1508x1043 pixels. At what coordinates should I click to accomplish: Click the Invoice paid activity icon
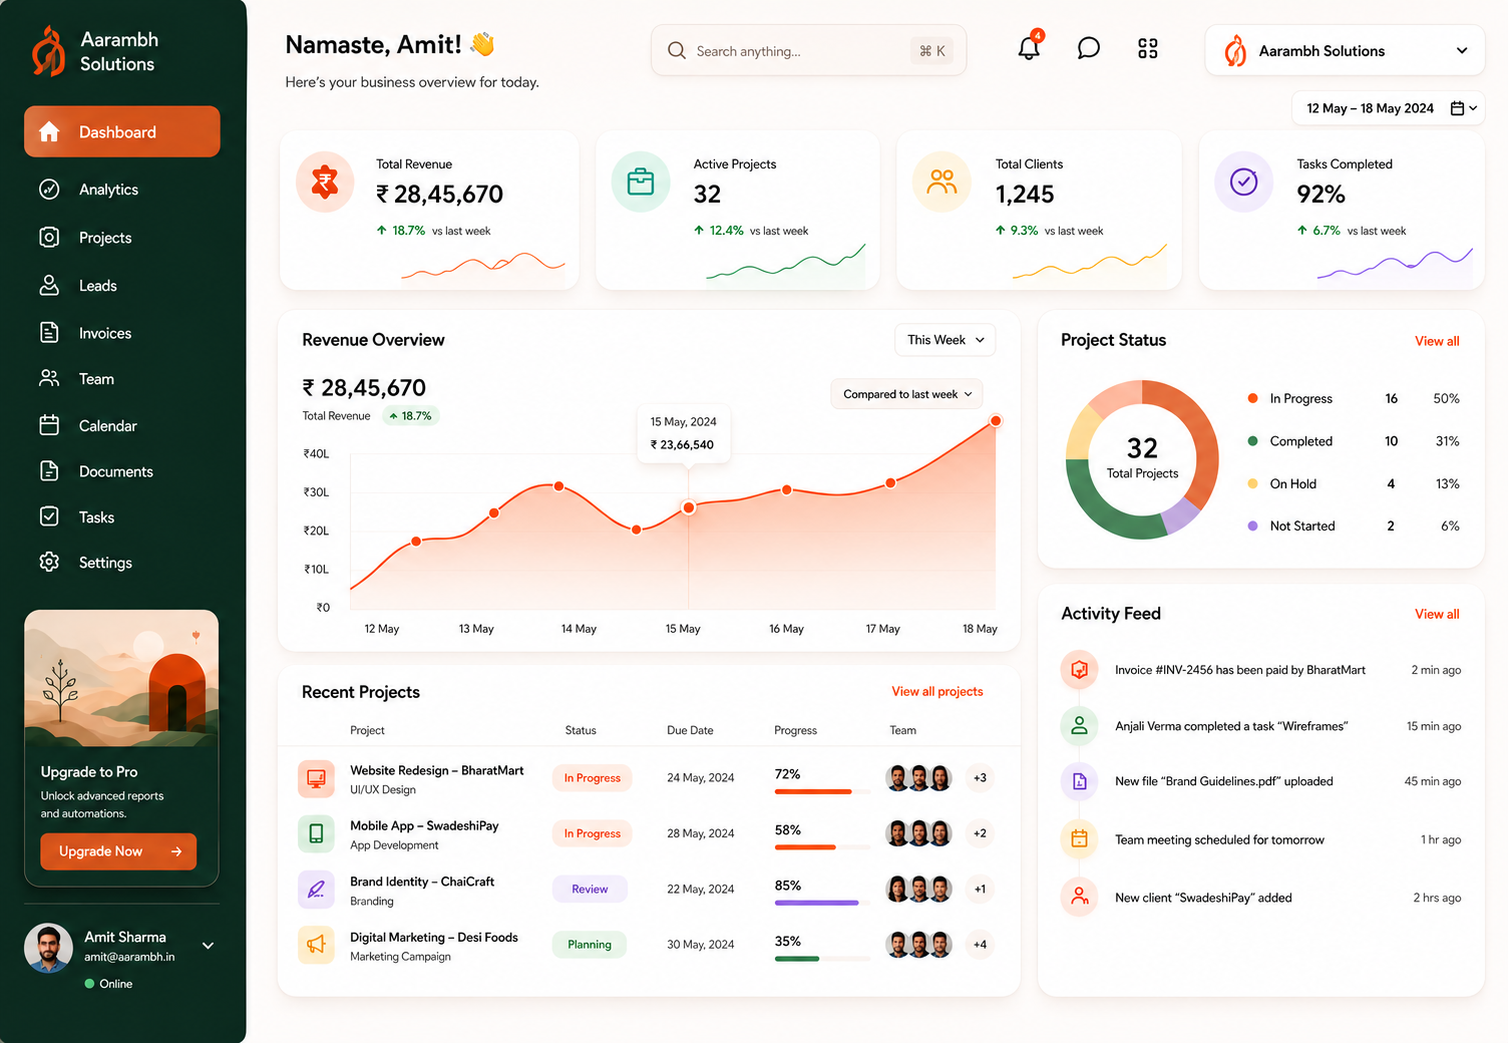[1079, 670]
